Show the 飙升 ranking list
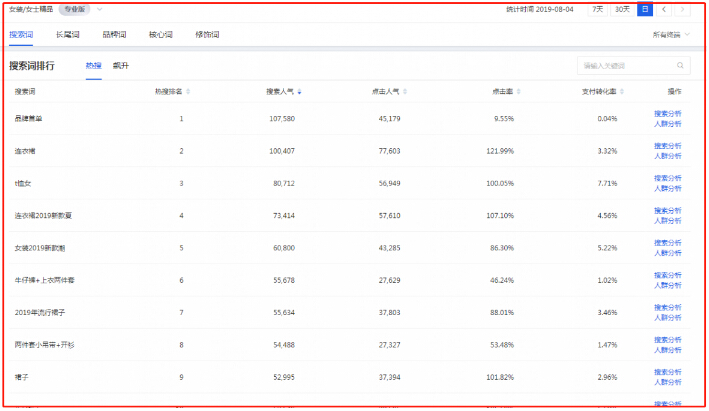Viewport: 709px width, 411px height. click(121, 66)
